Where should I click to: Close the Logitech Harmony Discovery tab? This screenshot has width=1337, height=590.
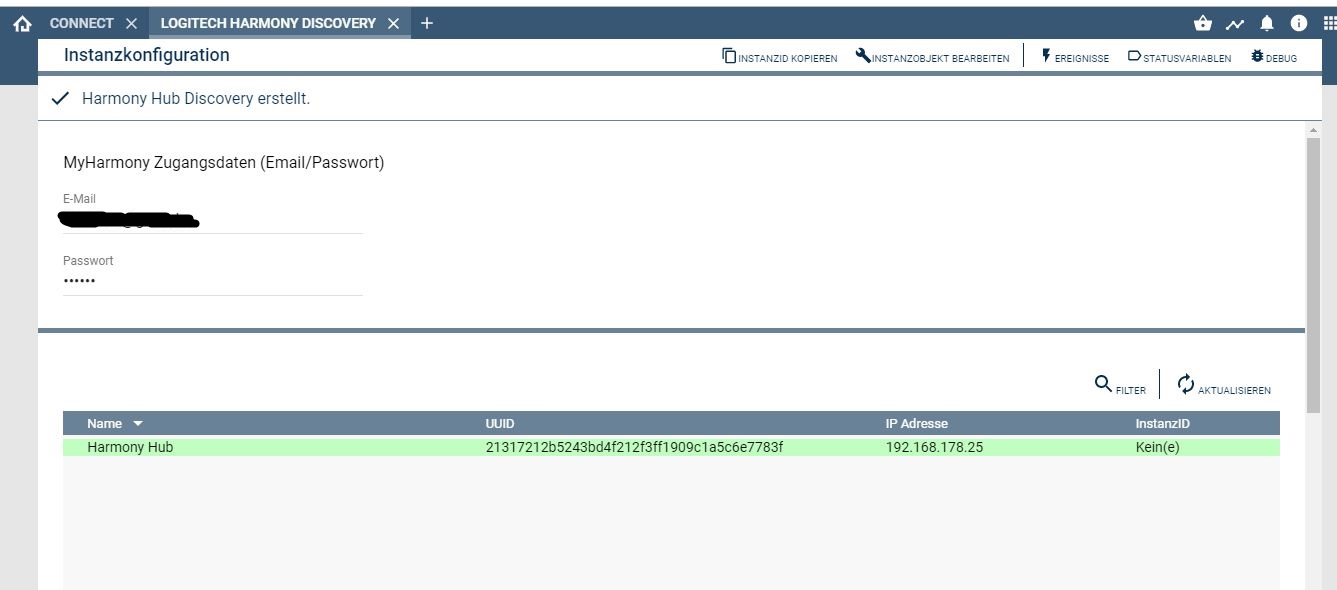point(393,23)
